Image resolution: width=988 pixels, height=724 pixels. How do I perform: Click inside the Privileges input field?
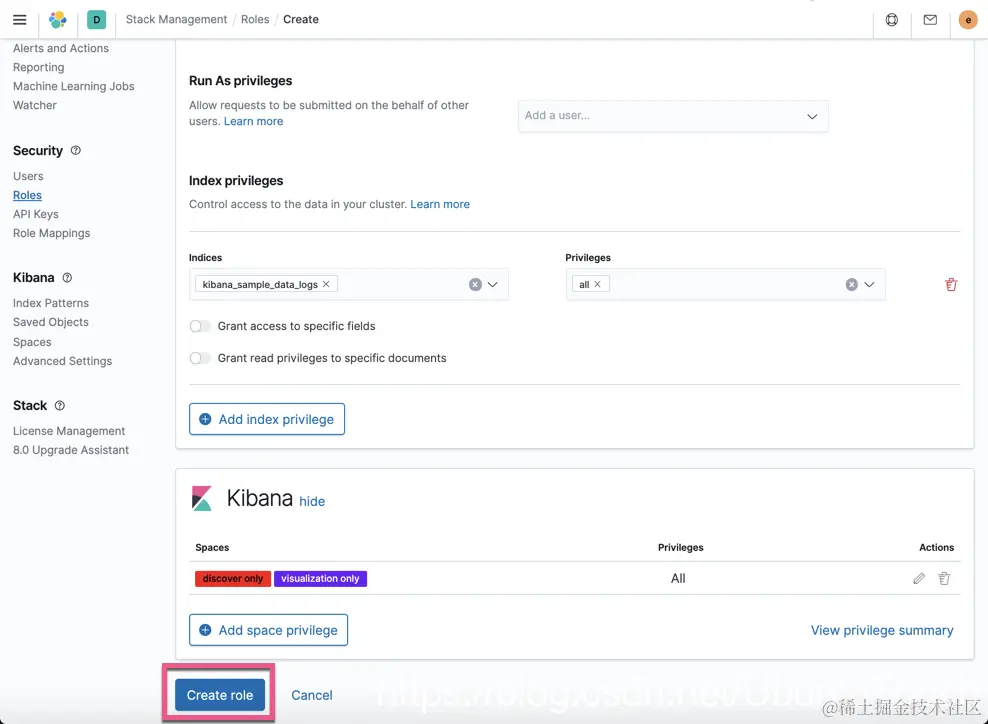pyautogui.click(x=725, y=284)
